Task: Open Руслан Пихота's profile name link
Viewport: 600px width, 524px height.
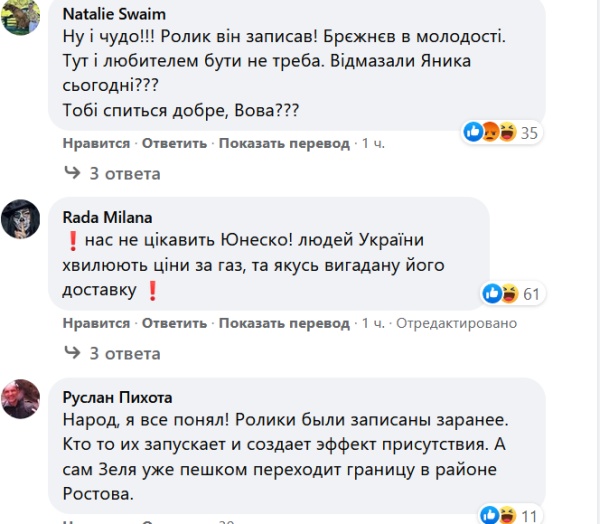Action: pyautogui.click(x=119, y=397)
